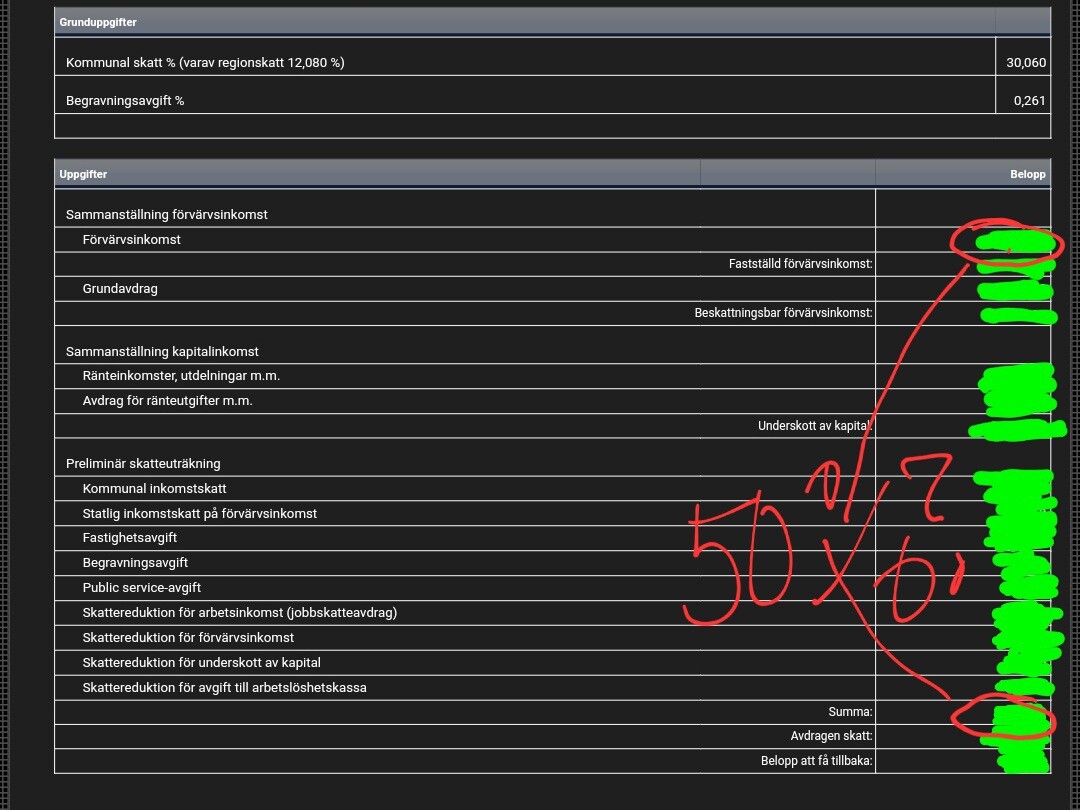The image size is (1080, 810).
Task: Click the Avdrag för ränteutgifter m.m. row
Action: 167,401
